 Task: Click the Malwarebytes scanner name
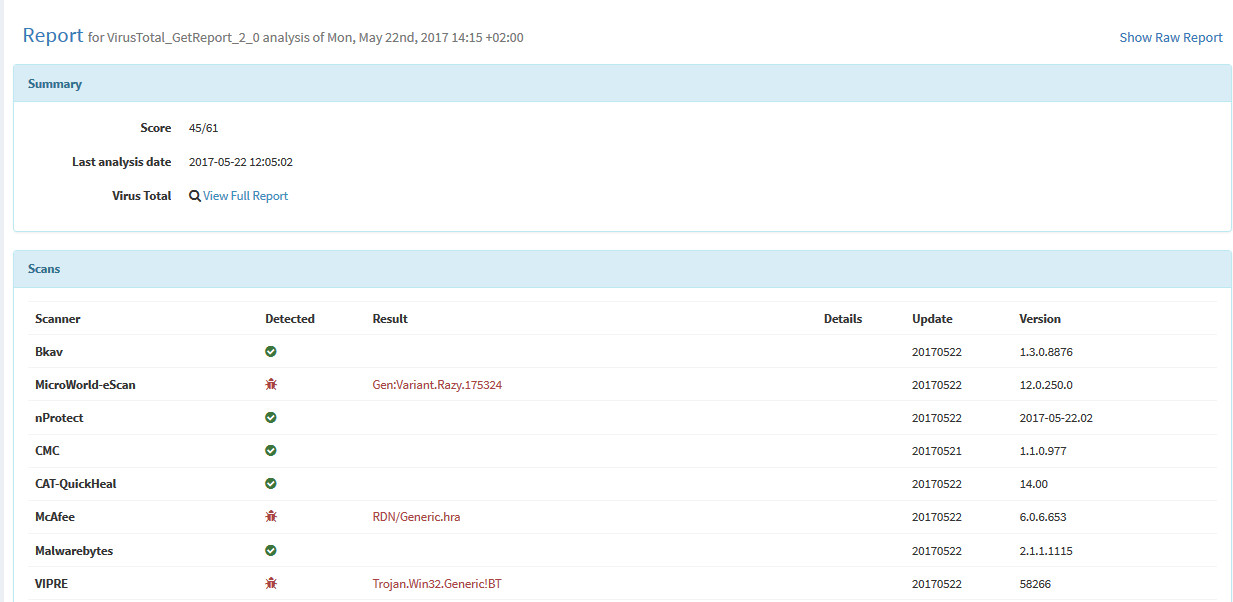[74, 551]
